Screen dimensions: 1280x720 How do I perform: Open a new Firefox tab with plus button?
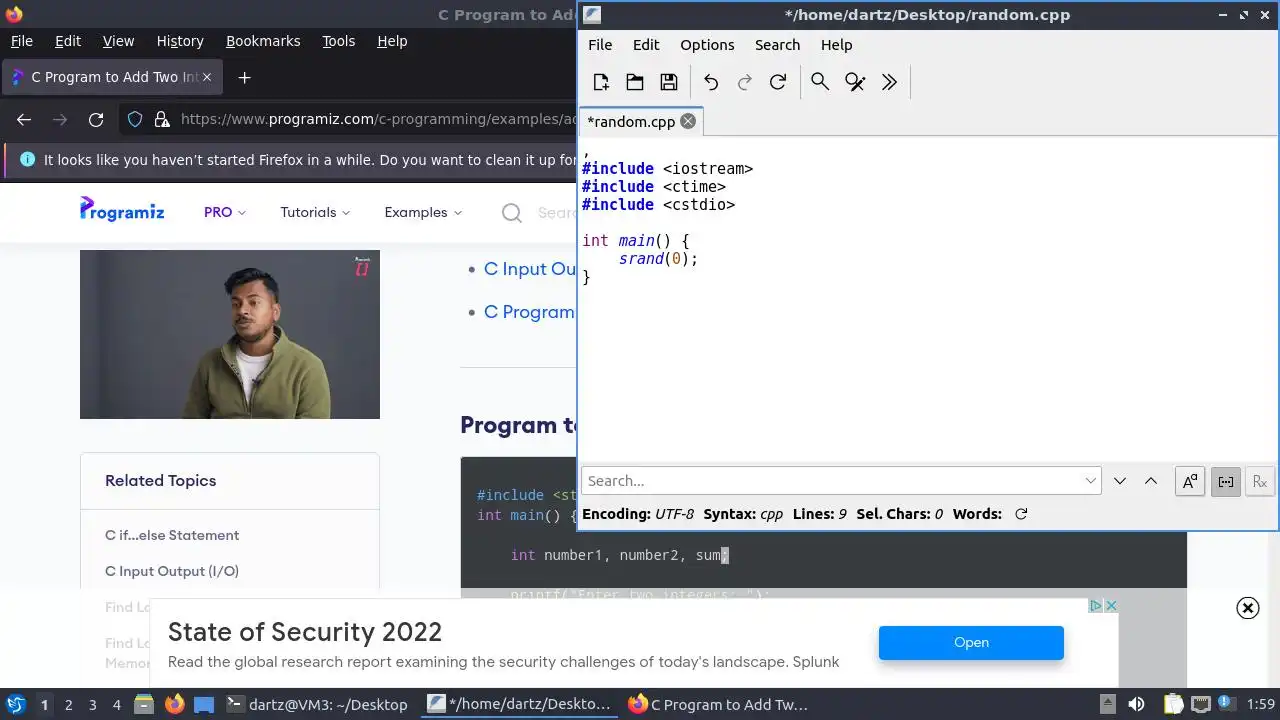[244, 77]
